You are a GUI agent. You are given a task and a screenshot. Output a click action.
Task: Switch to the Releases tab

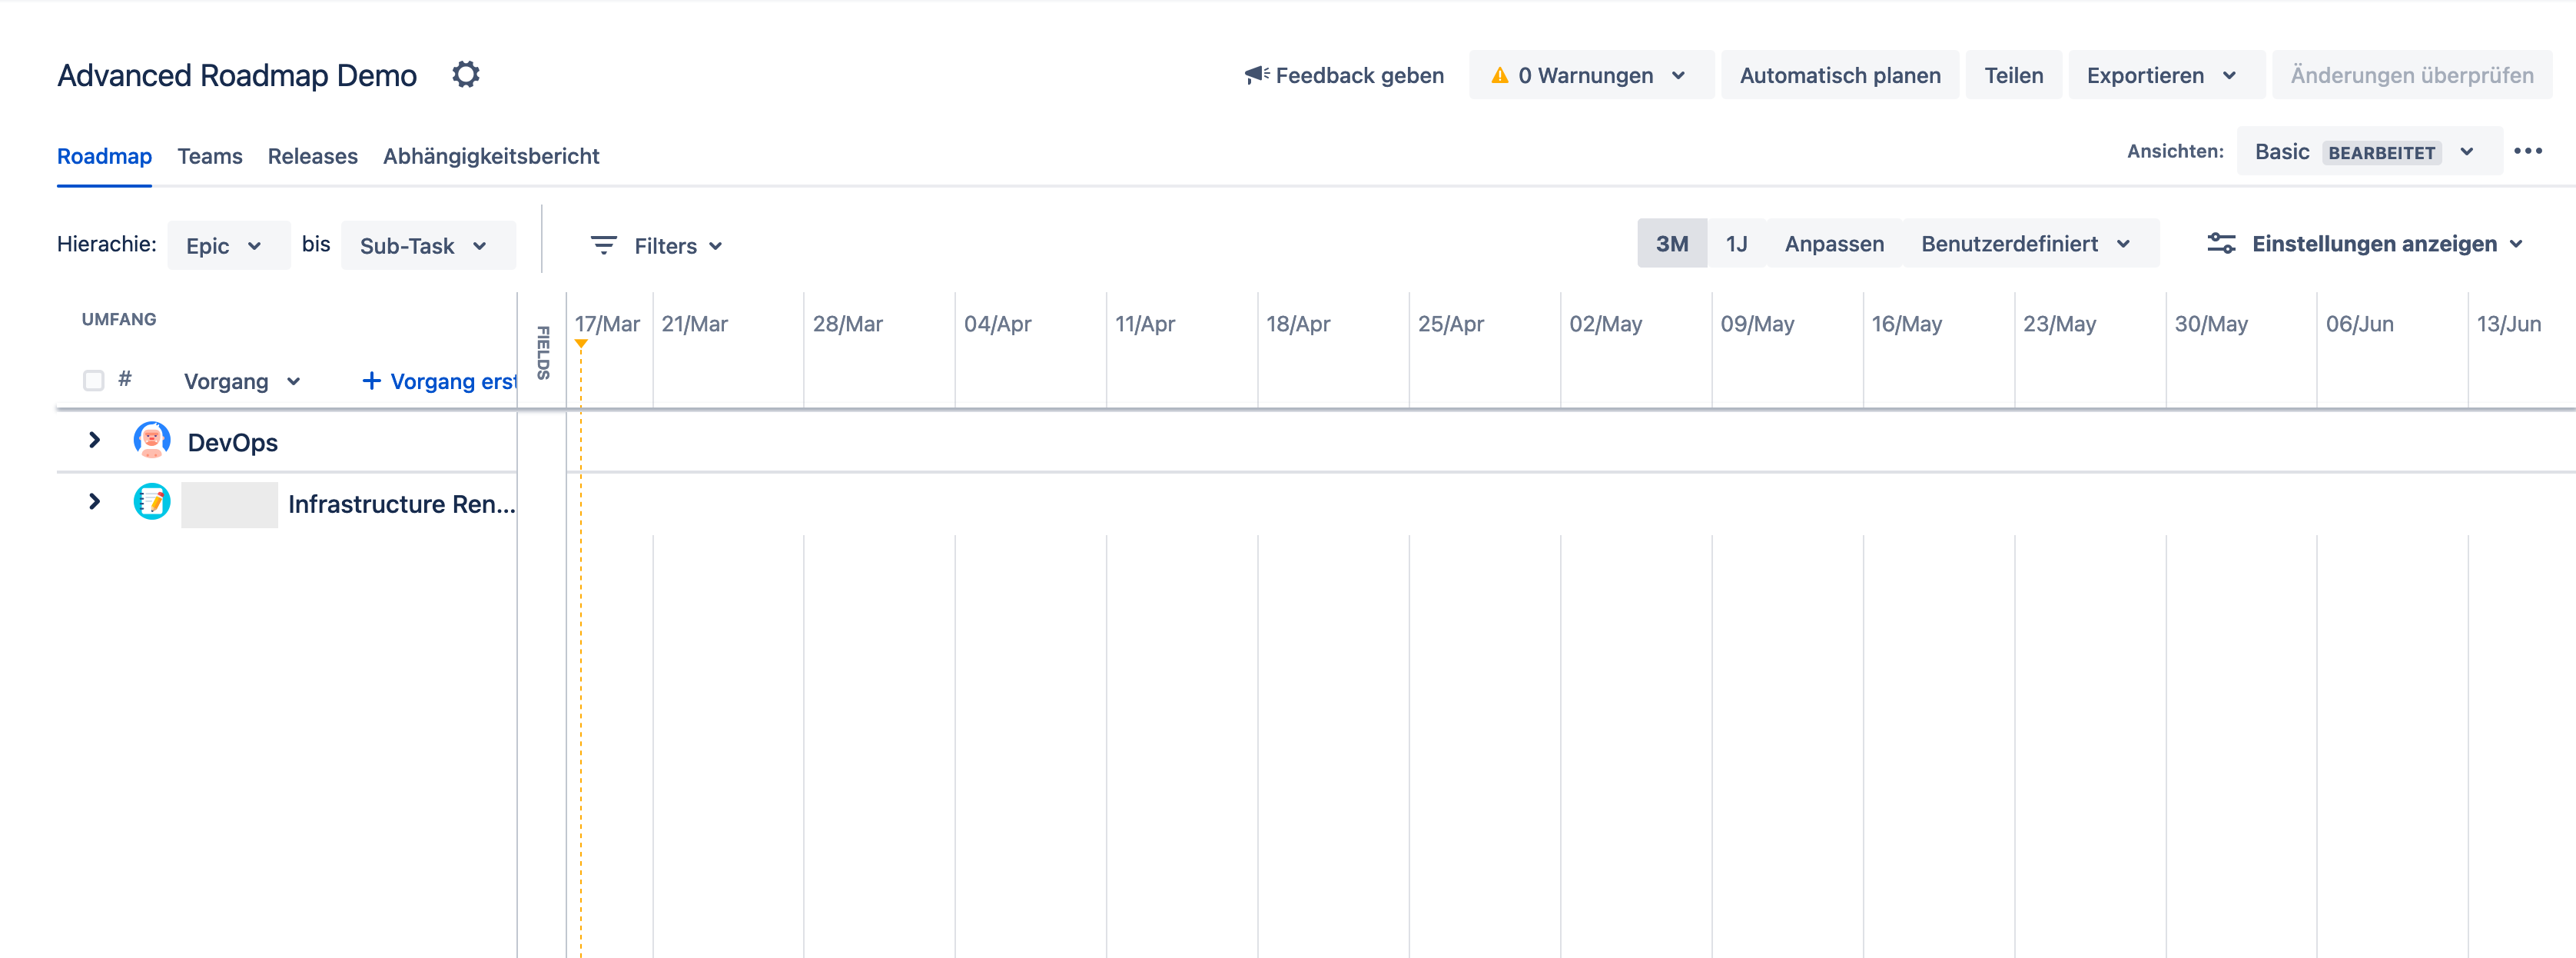tap(312, 156)
